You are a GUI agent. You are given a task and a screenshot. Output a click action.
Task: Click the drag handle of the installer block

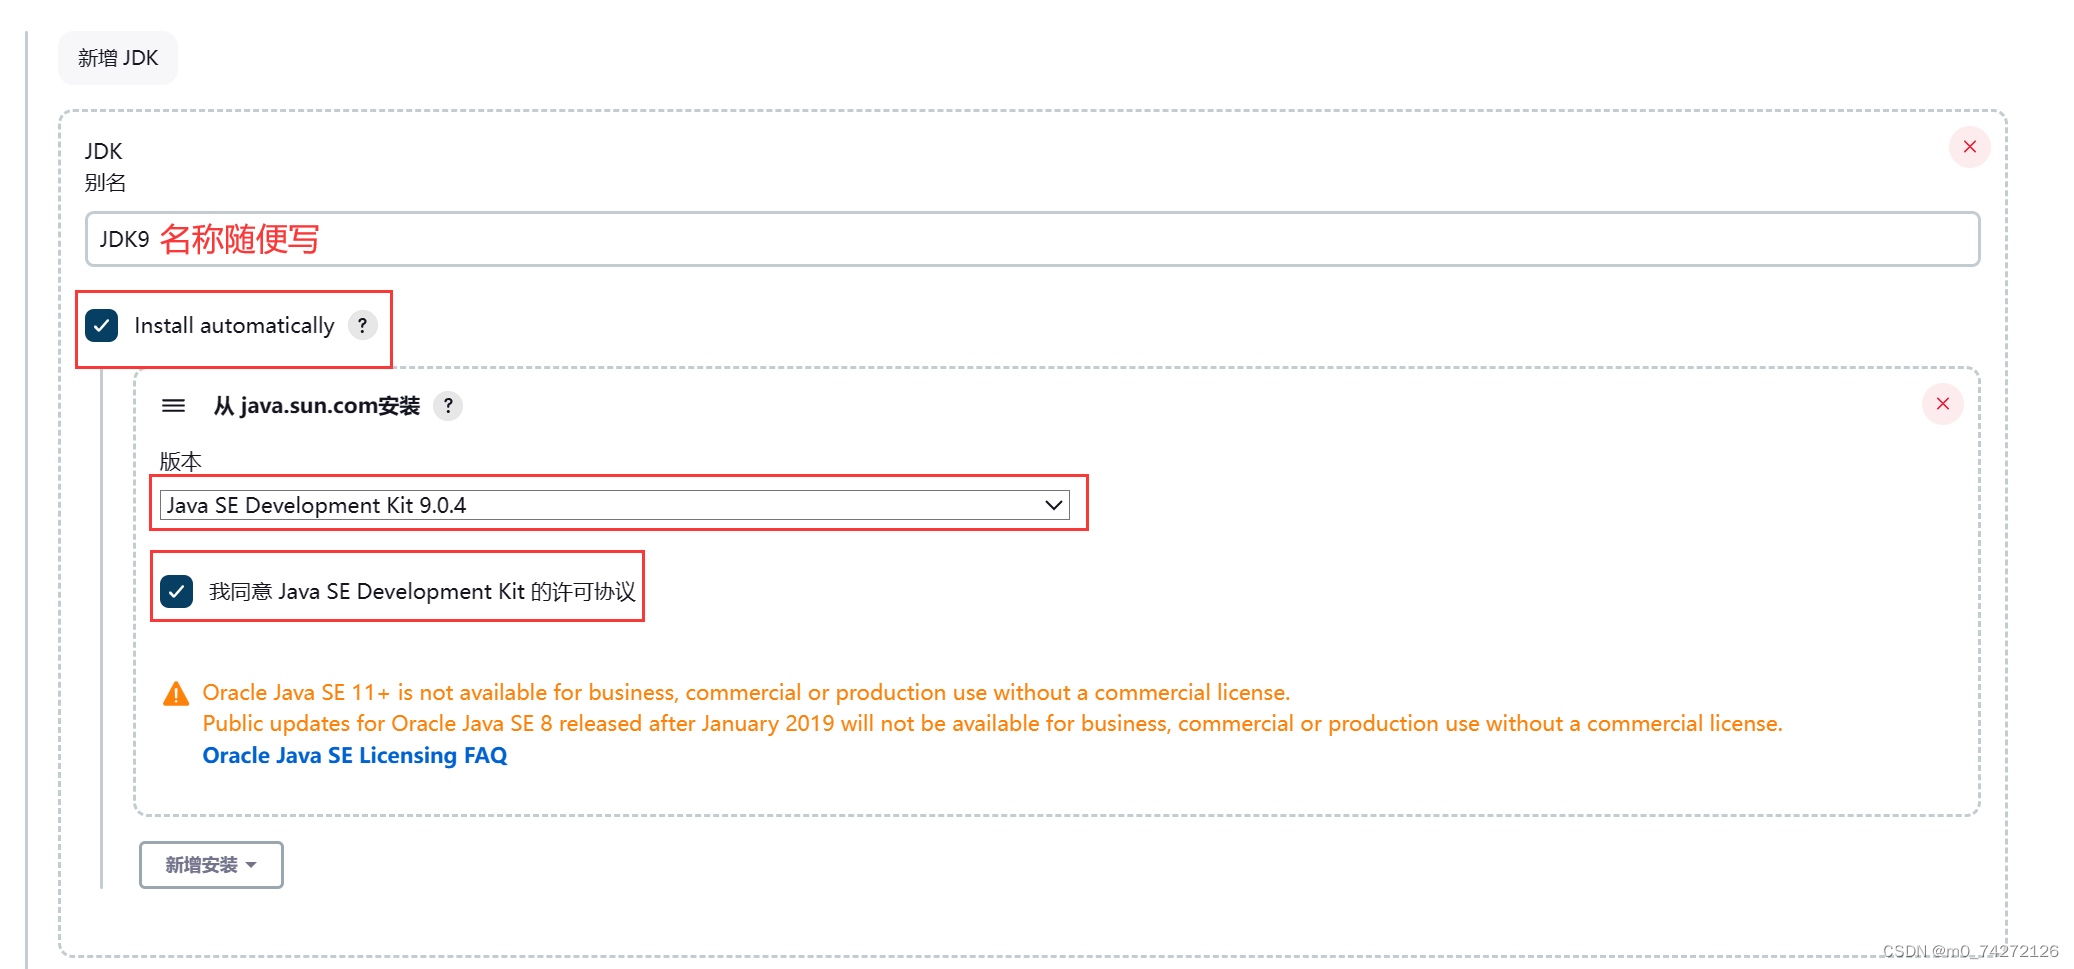point(173,406)
